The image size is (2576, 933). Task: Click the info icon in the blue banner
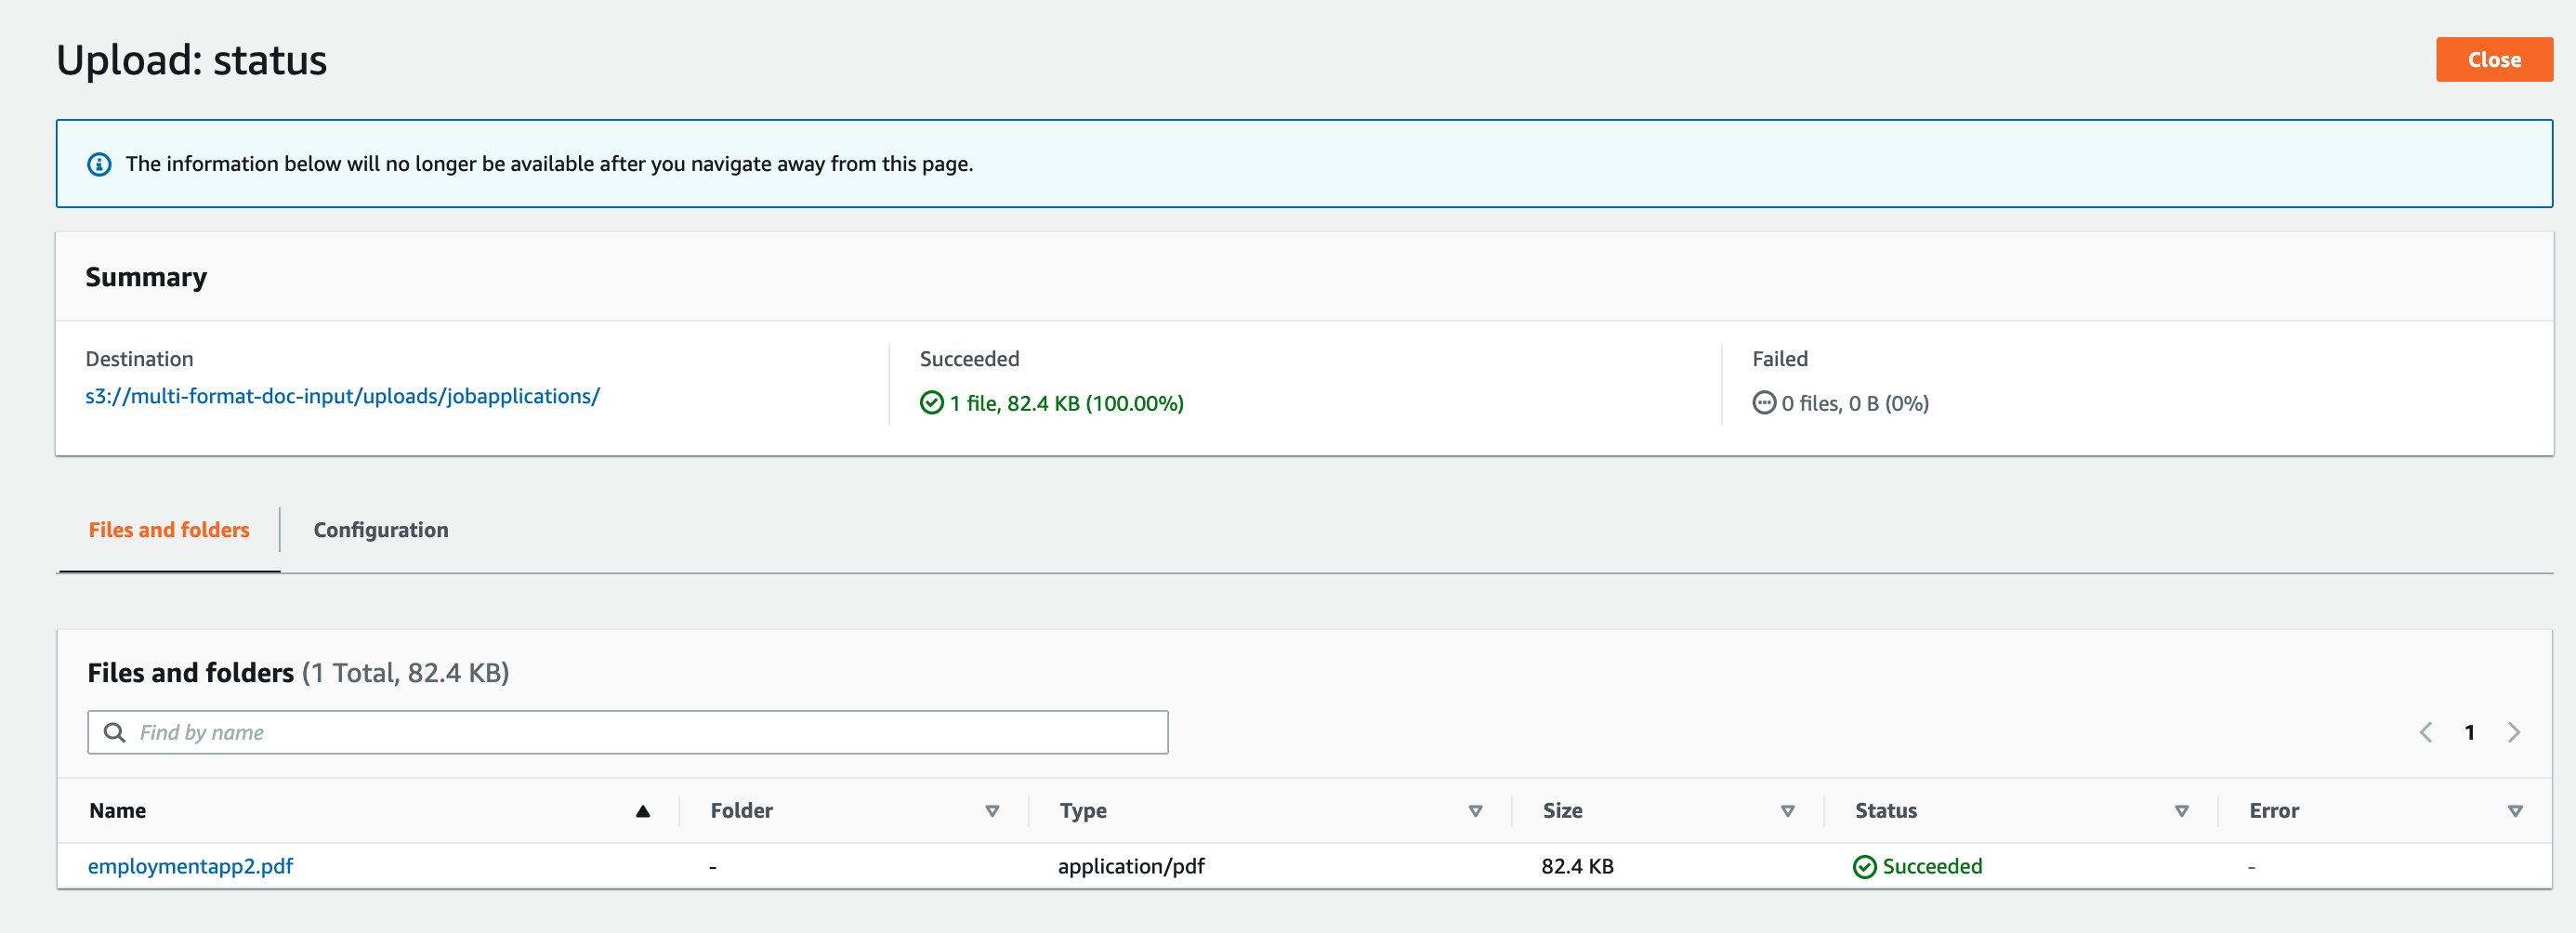(x=99, y=164)
